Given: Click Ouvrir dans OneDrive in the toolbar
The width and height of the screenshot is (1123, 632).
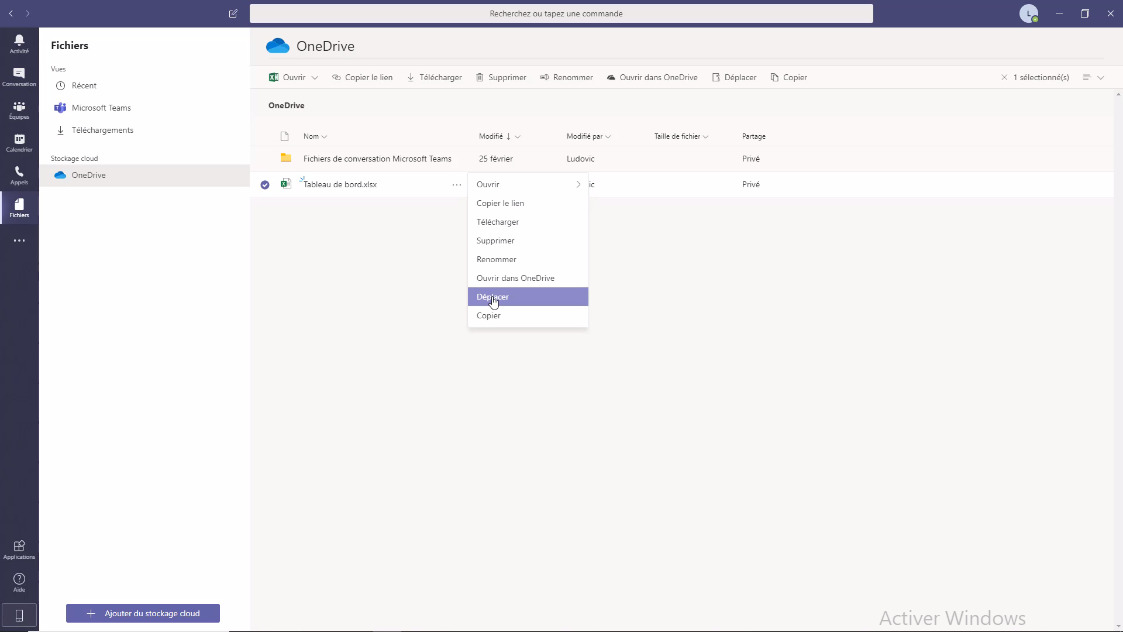Looking at the screenshot, I should pyautogui.click(x=652, y=77).
